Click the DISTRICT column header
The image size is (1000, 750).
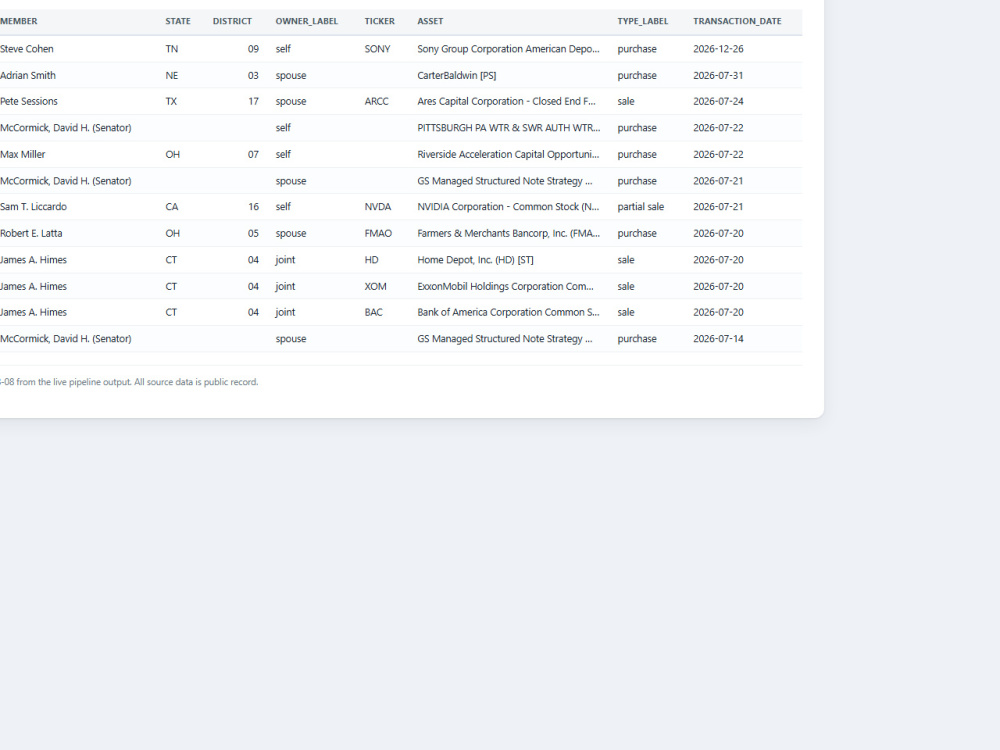[x=232, y=21]
